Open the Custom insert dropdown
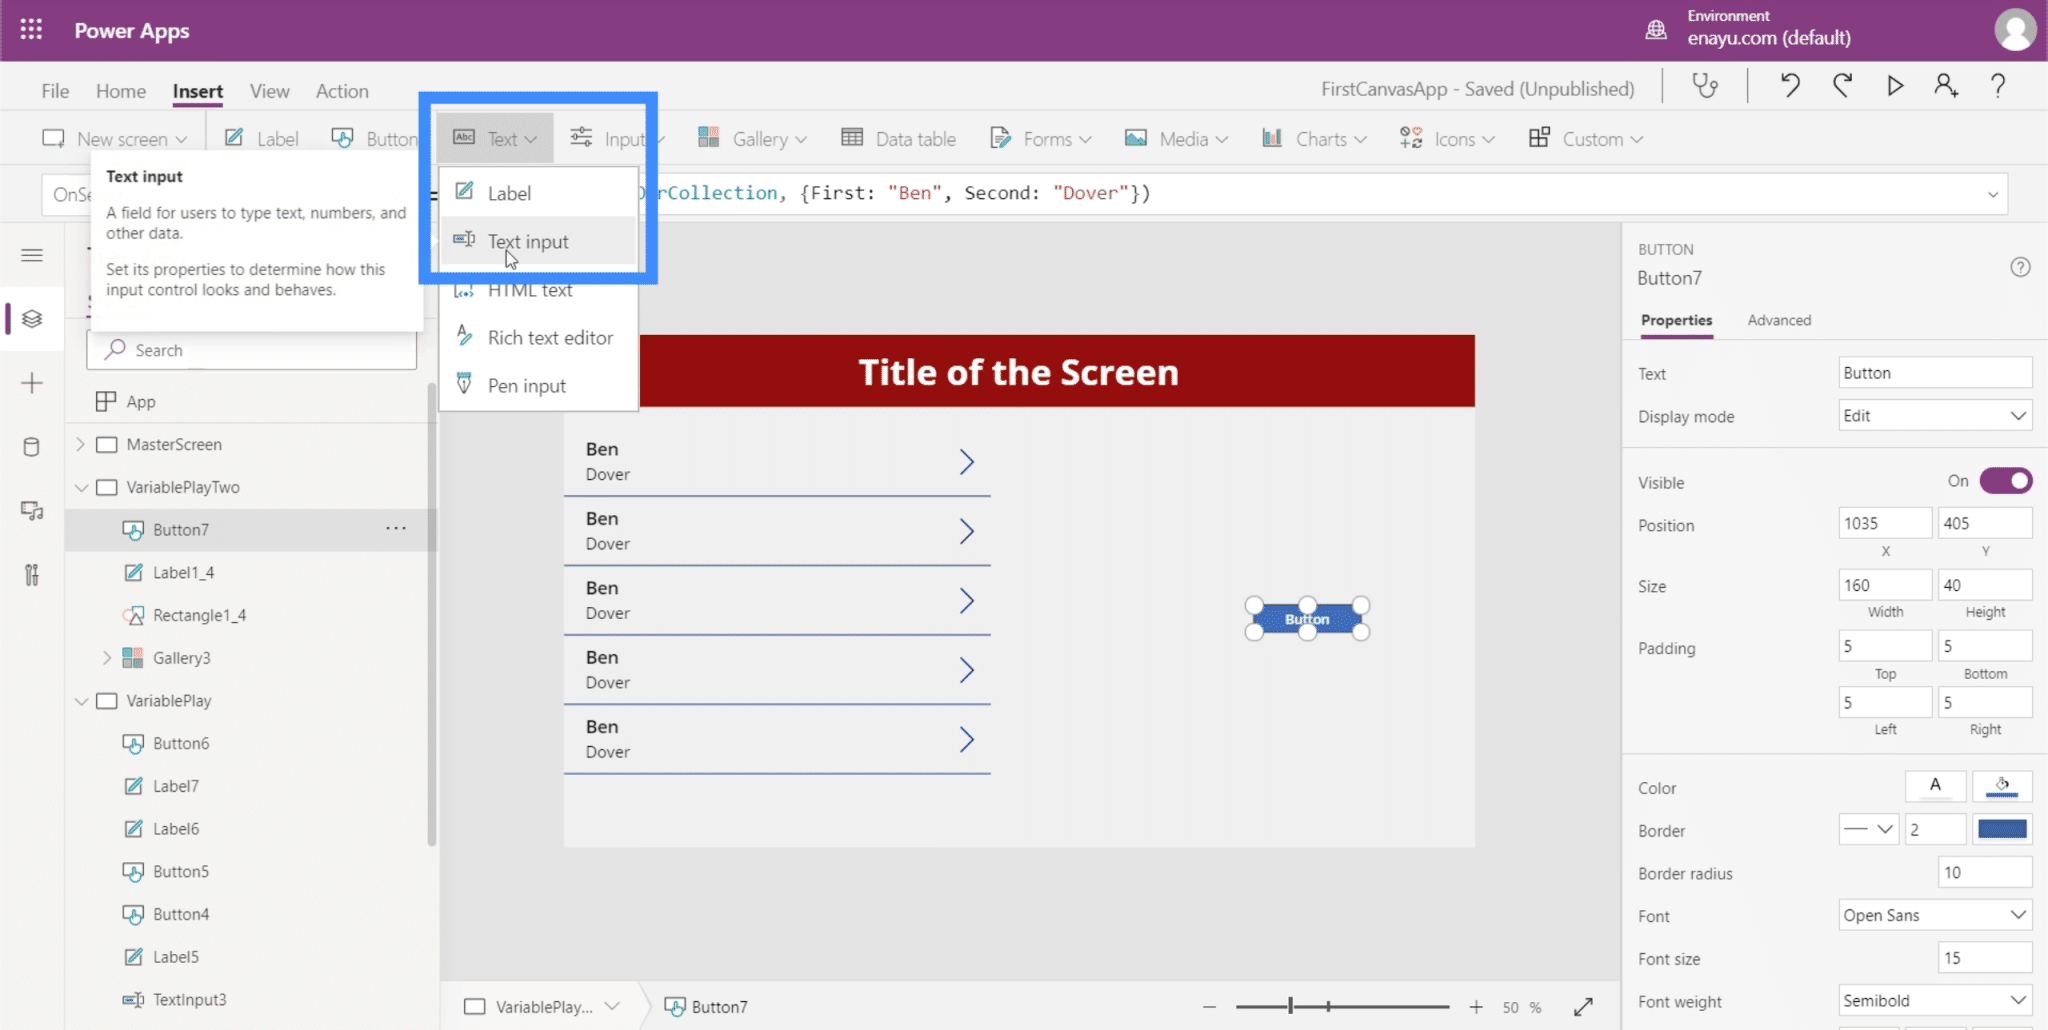Viewport: 2048px width, 1030px height. click(x=1586, y=139)
